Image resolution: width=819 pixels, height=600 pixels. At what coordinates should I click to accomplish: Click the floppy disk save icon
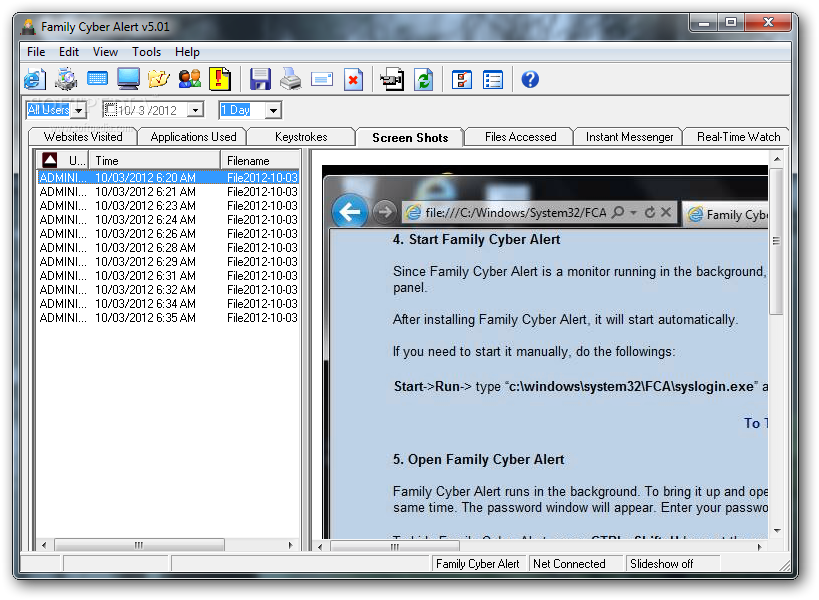(260, 79)
